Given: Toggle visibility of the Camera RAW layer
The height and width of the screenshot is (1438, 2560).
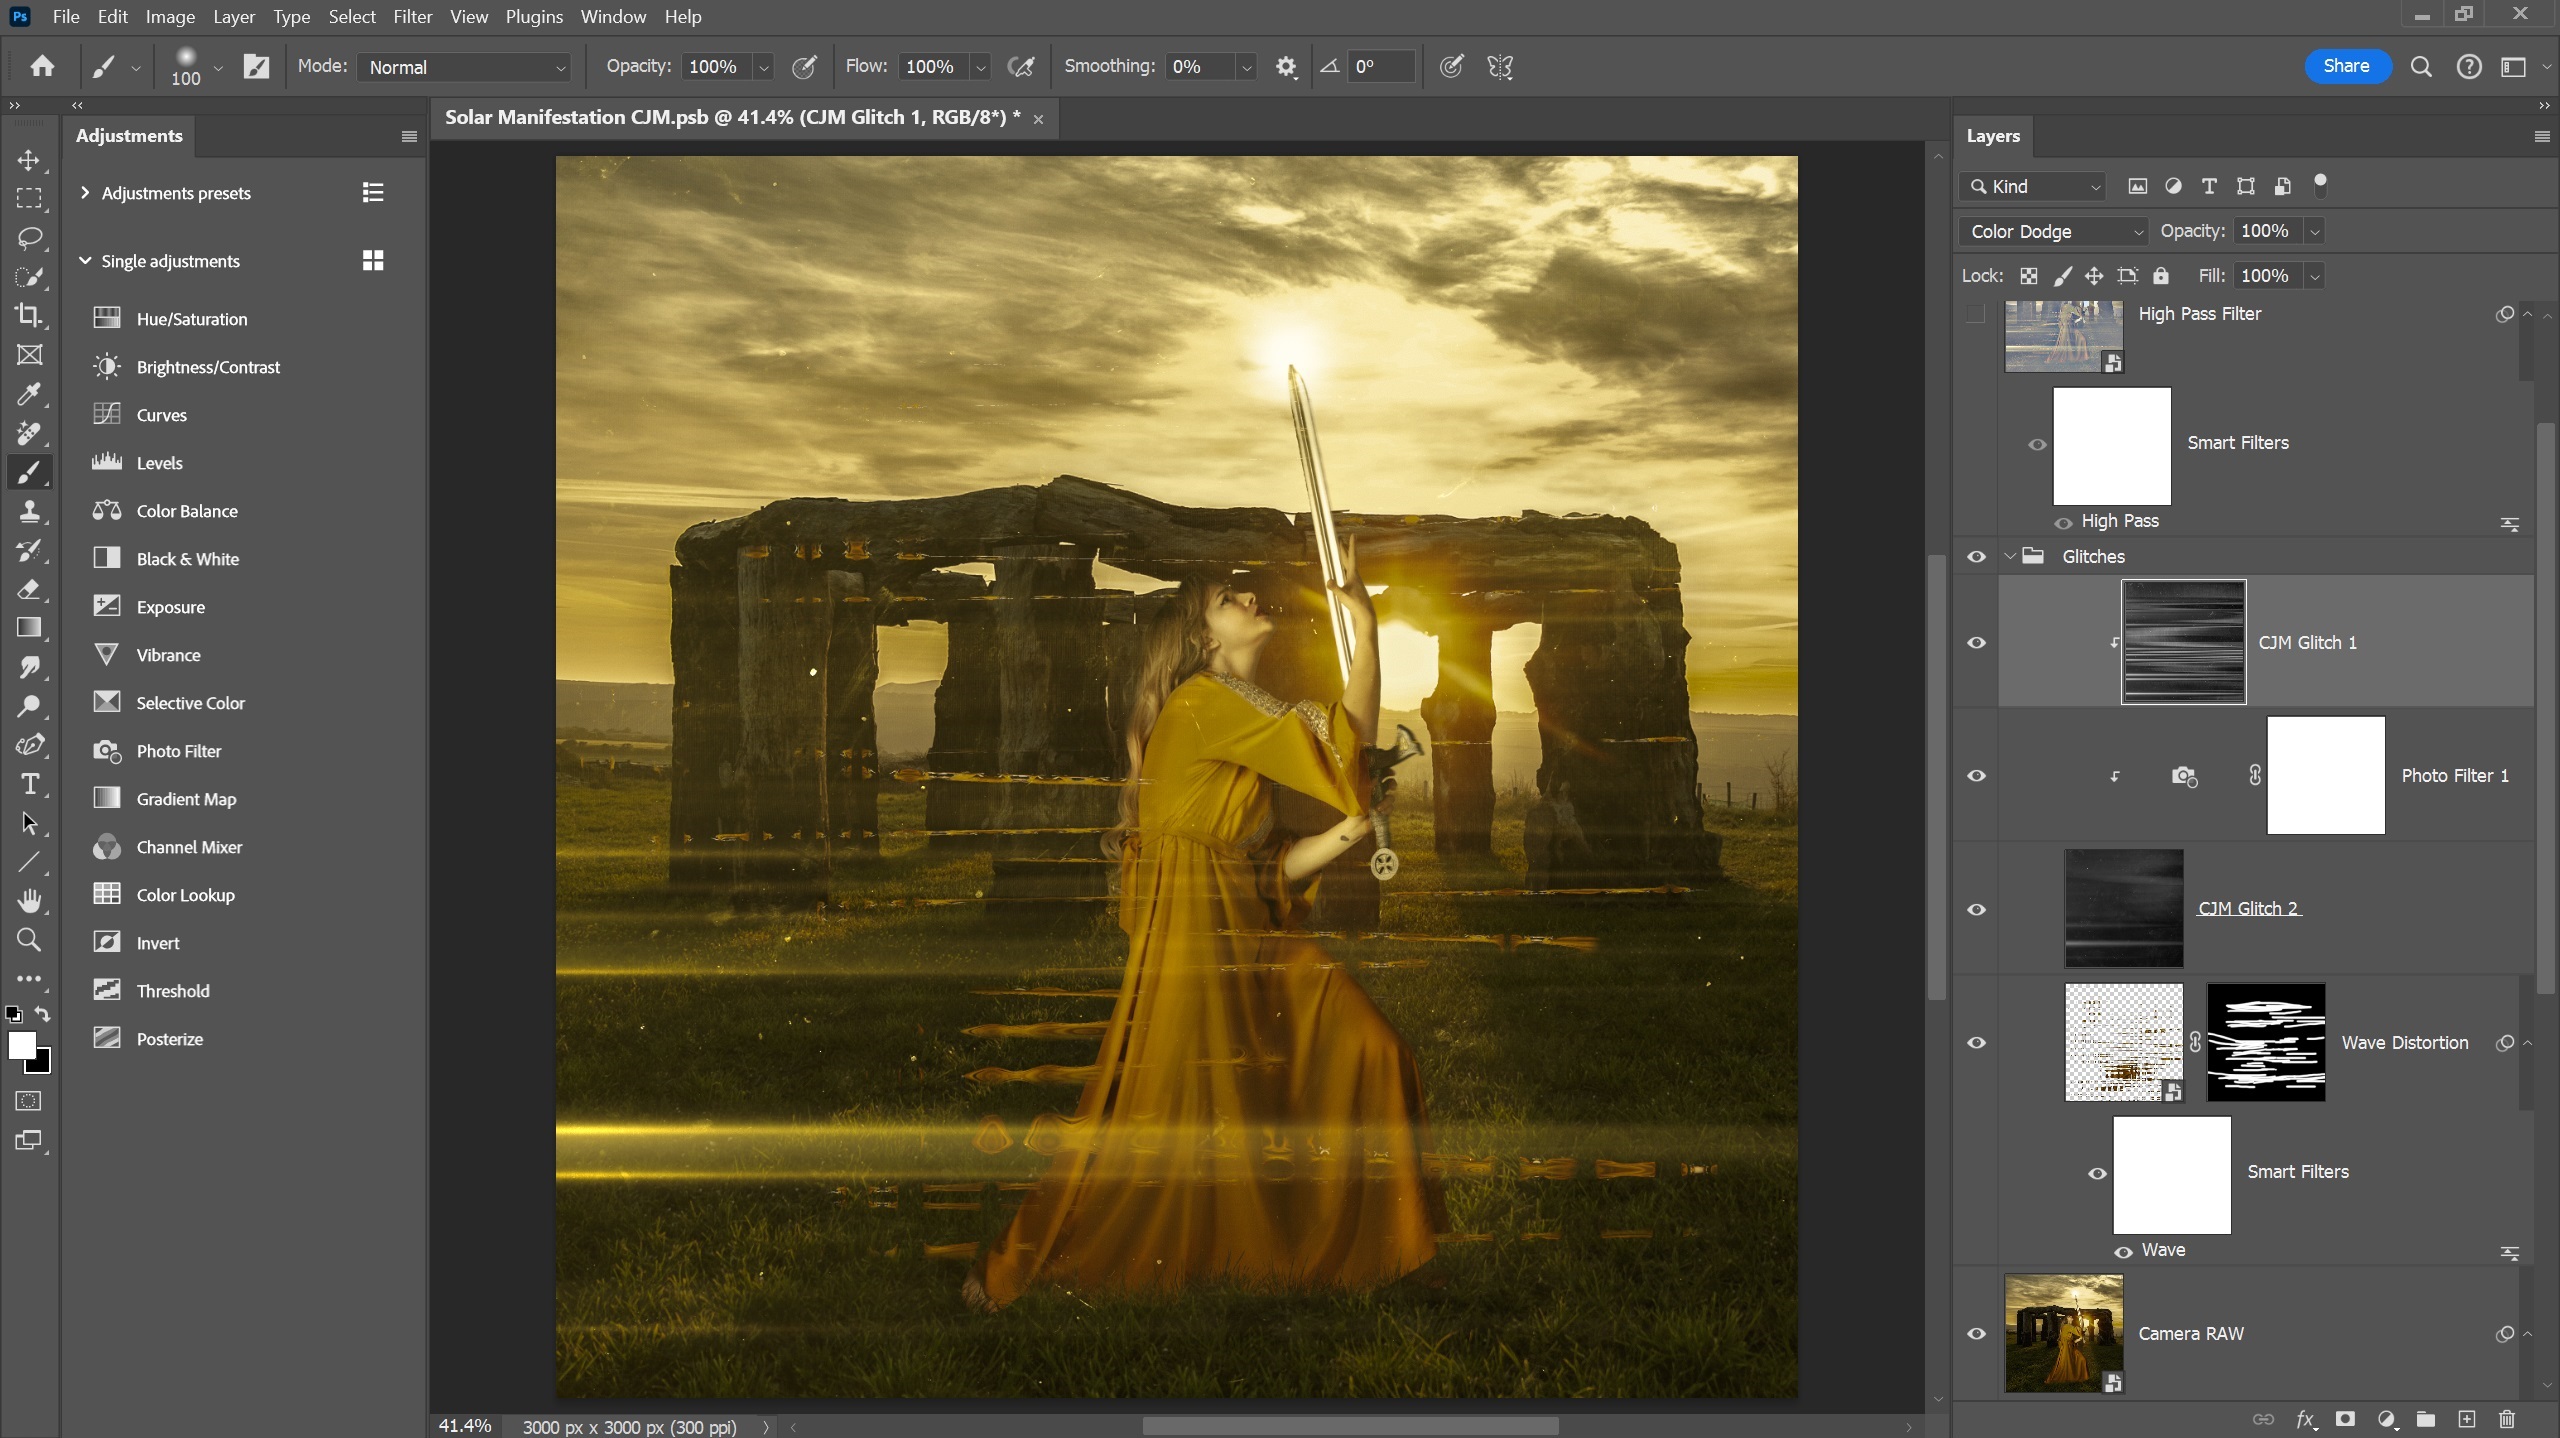Looking at the screenshot, I should pos(1975,1334).
